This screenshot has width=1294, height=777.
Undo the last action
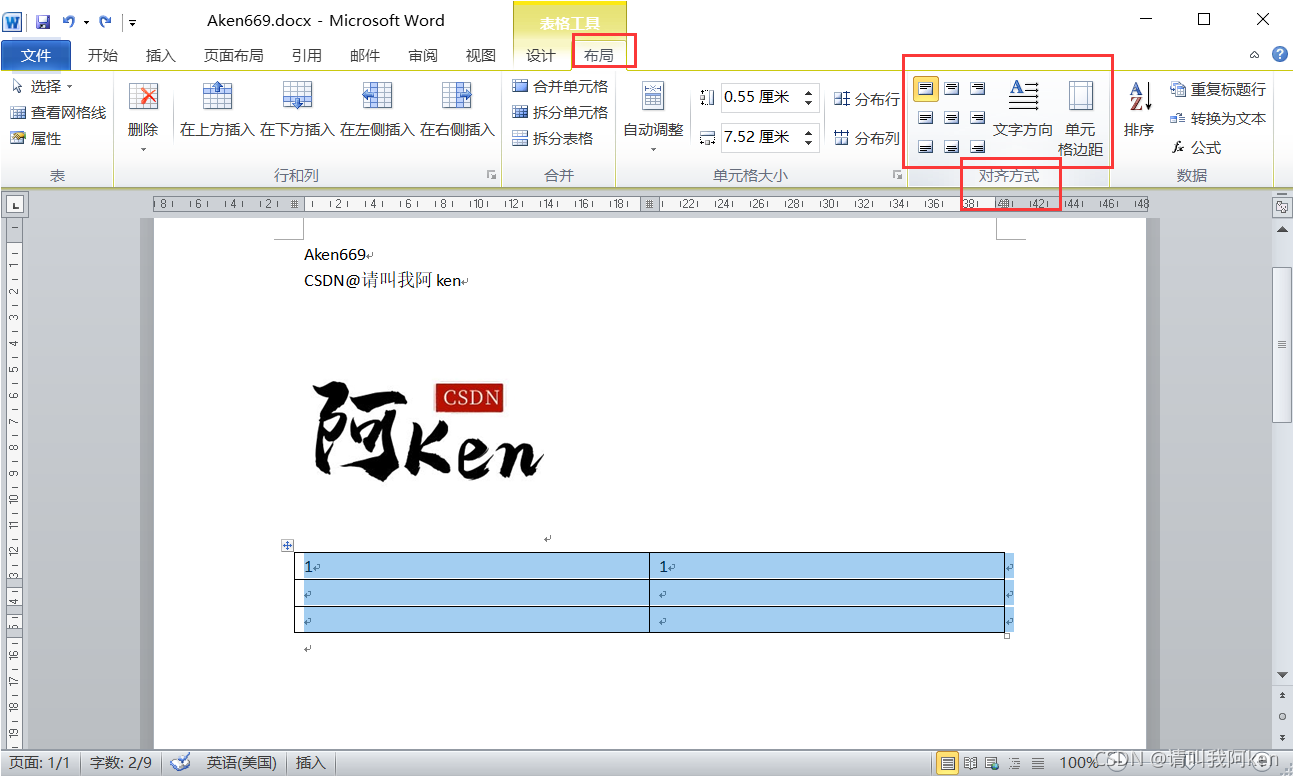click(x=69, y=21)
